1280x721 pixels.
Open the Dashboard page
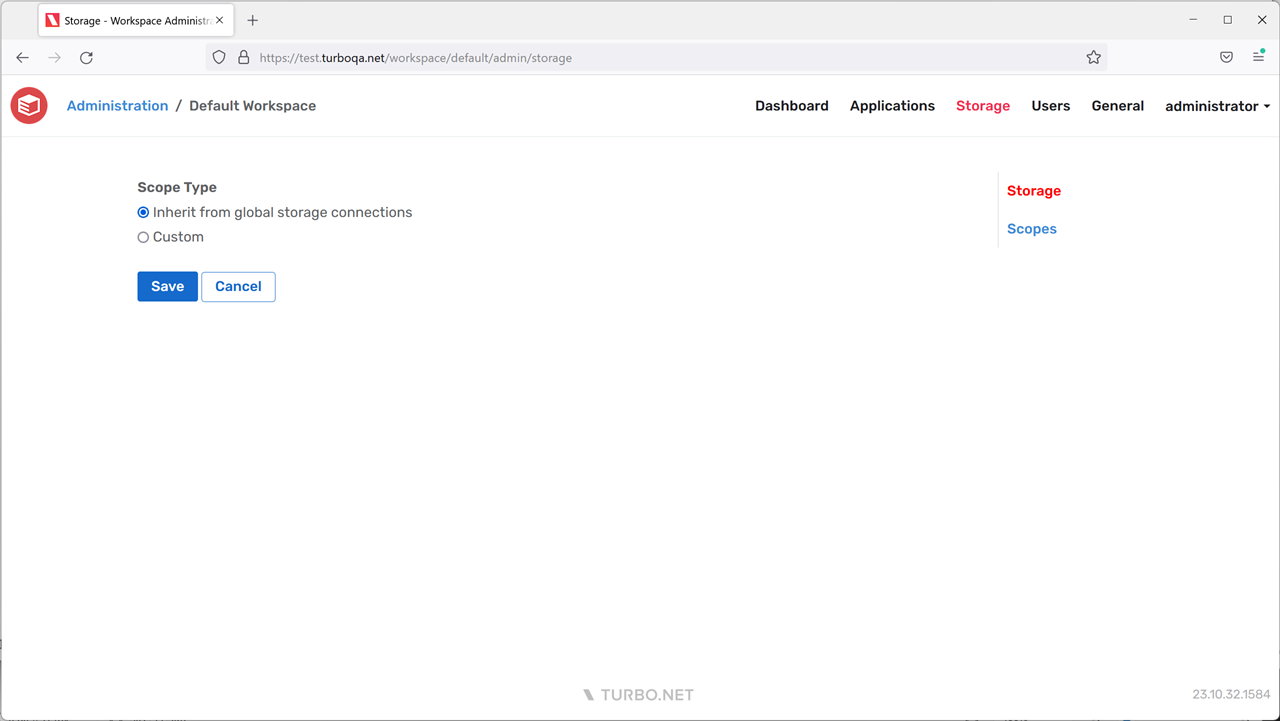point(792,106)
